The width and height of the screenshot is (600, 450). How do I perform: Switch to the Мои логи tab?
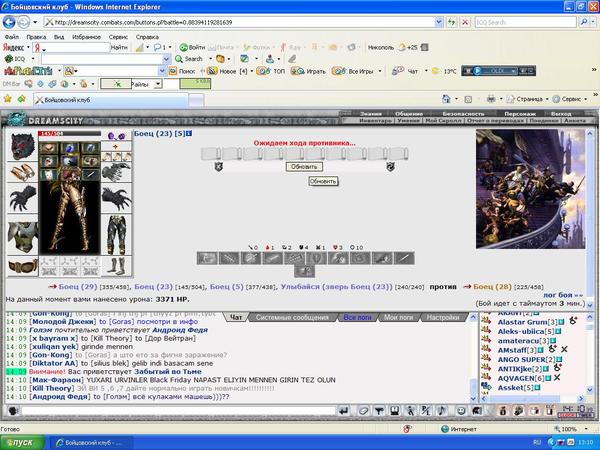click(398, 317)
